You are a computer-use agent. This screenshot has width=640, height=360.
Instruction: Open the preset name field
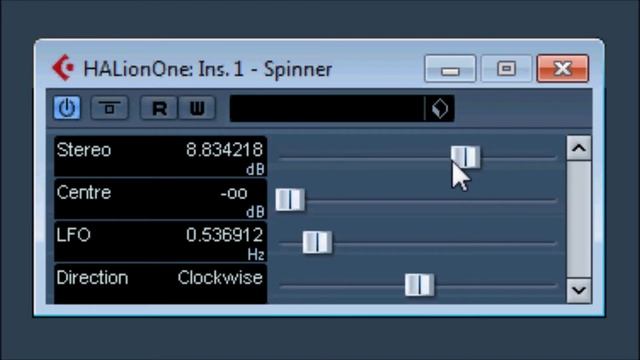click(327, 109)
